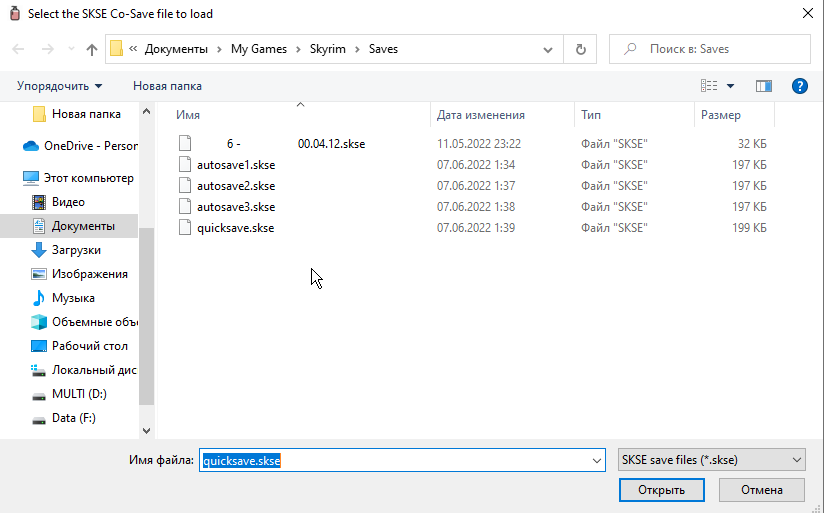Click the Saves breadcrumb
Image resolution: width=824 pixels, height=513 pixels.
click(383, 49)
